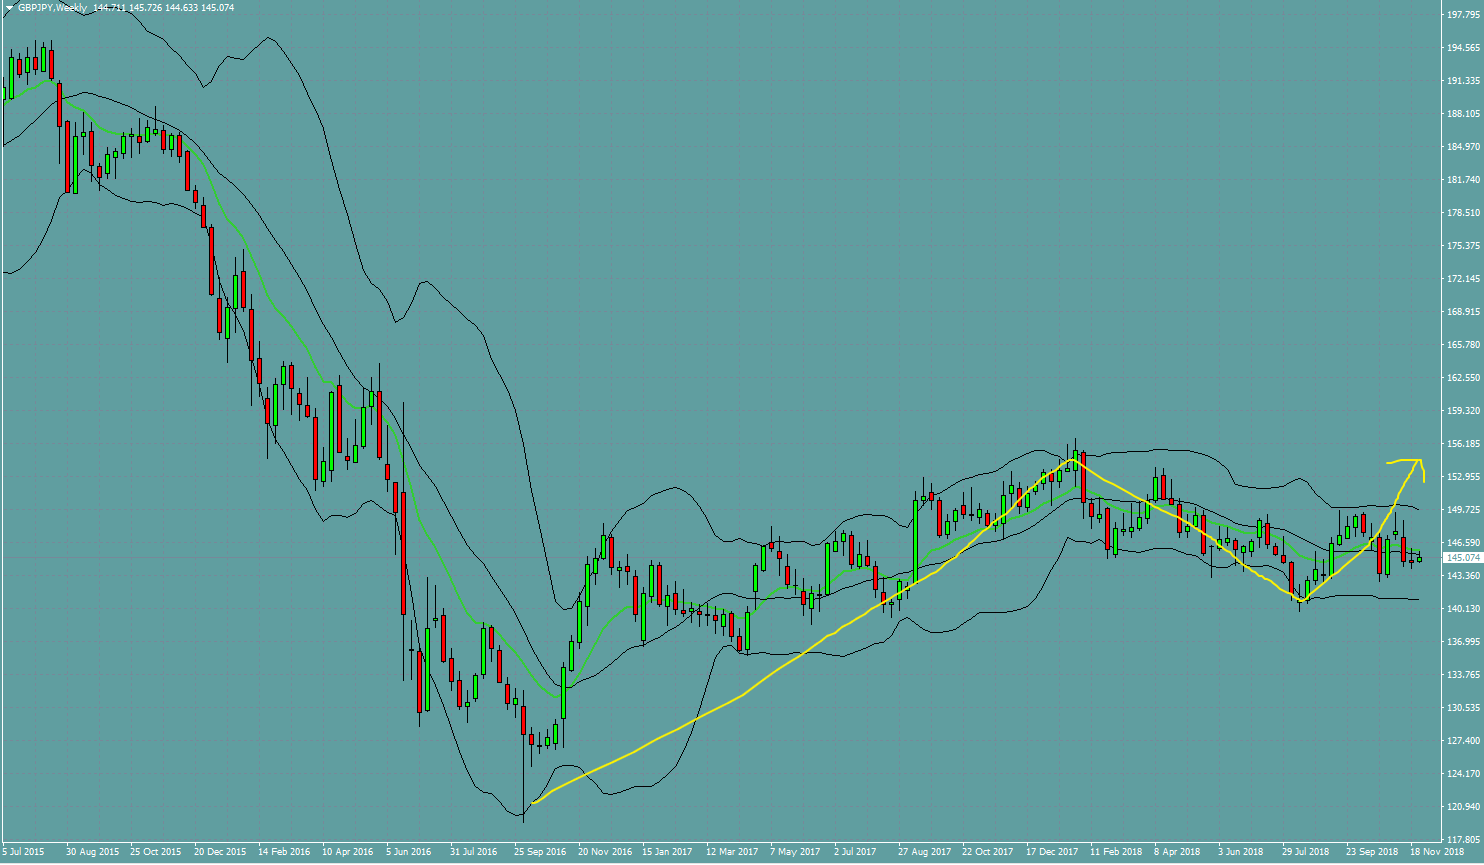Select the 5 Jun 2016 date label

411,852
